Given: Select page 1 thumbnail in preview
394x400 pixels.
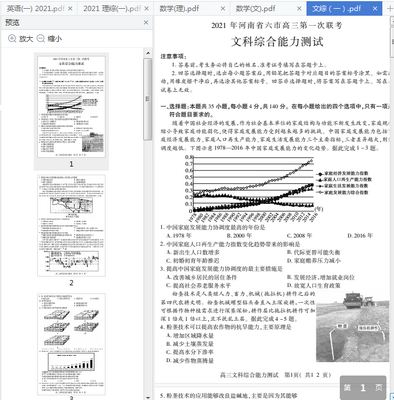Looking at the screenshot, I should click(x=71, y=106).
